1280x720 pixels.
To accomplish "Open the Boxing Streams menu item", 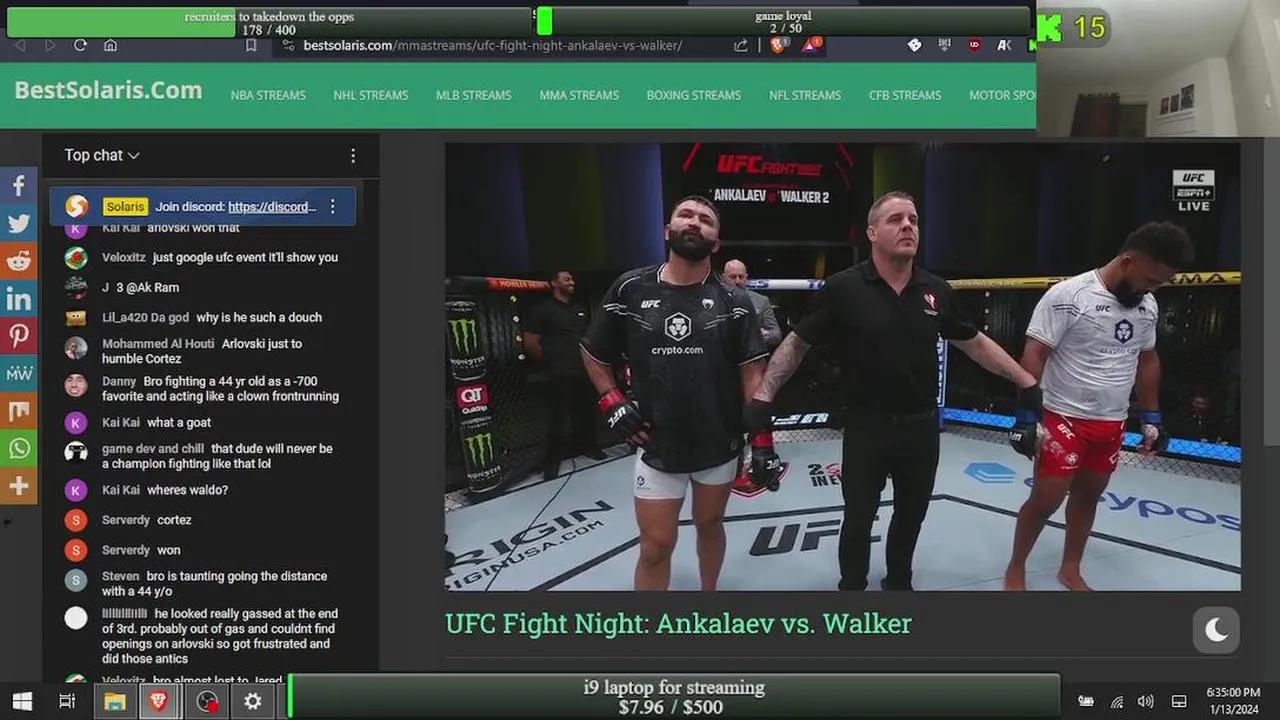I will [x=693, y=95].
